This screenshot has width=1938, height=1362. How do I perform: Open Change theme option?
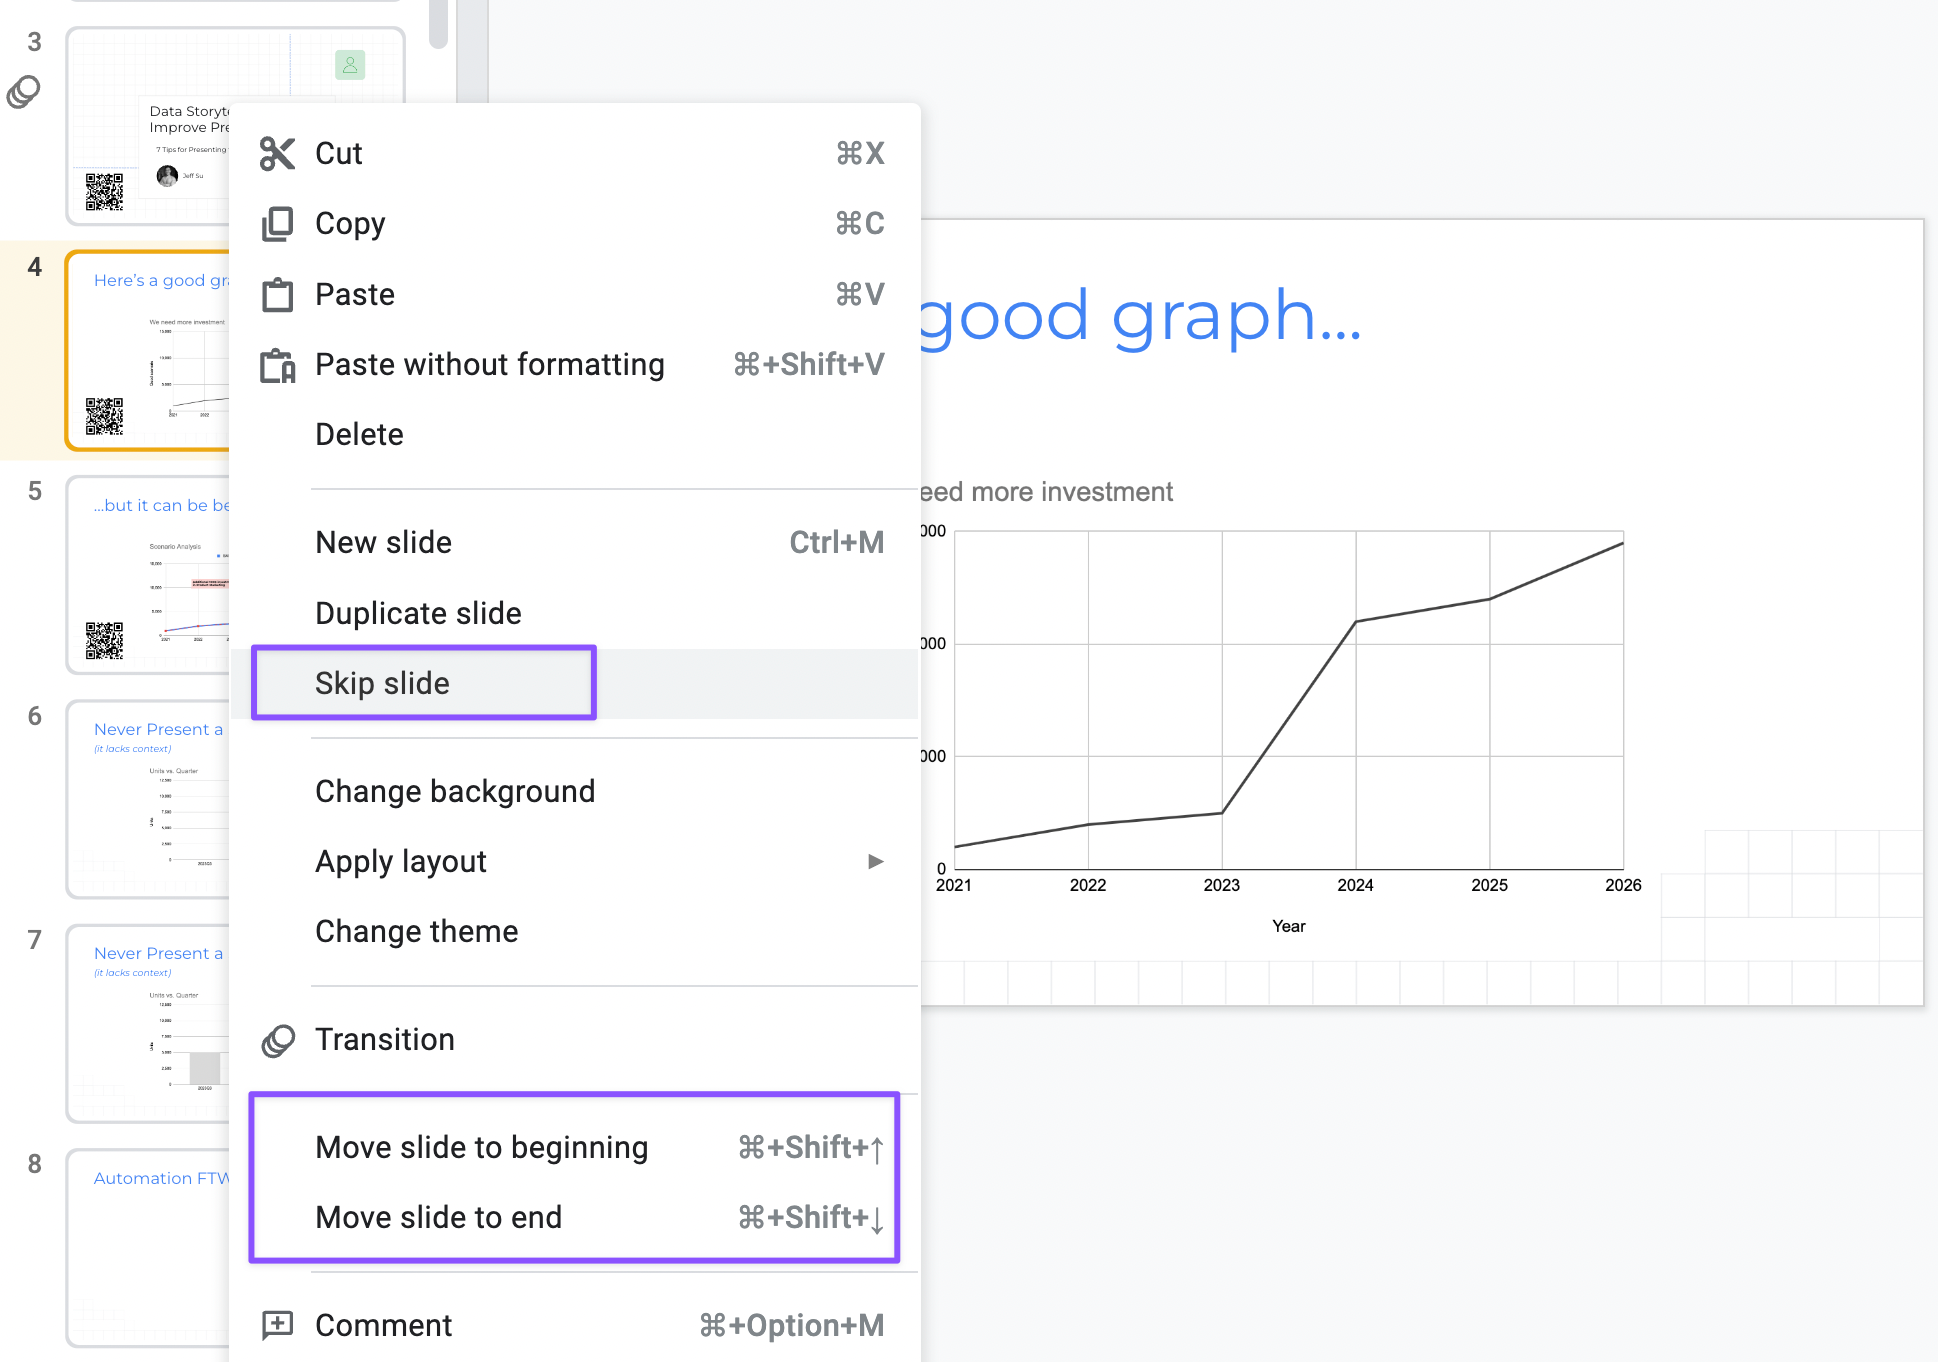pos(416,931)
